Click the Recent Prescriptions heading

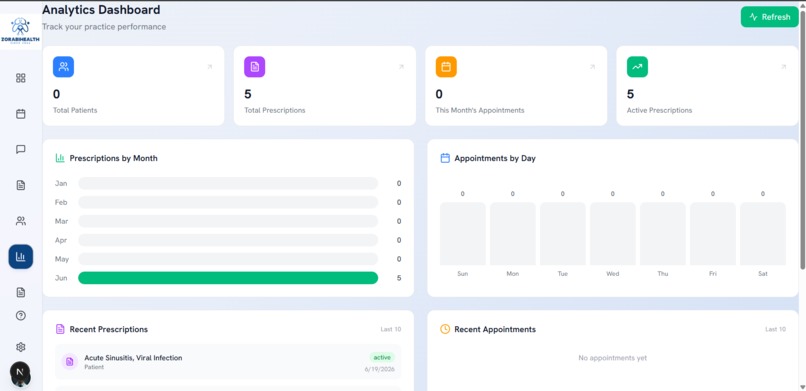pyautogui.click(x=109, y=329)
